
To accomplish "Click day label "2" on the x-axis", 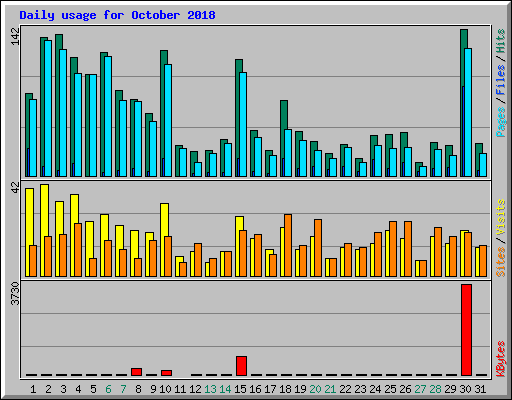I will click(x=48, y=389).
